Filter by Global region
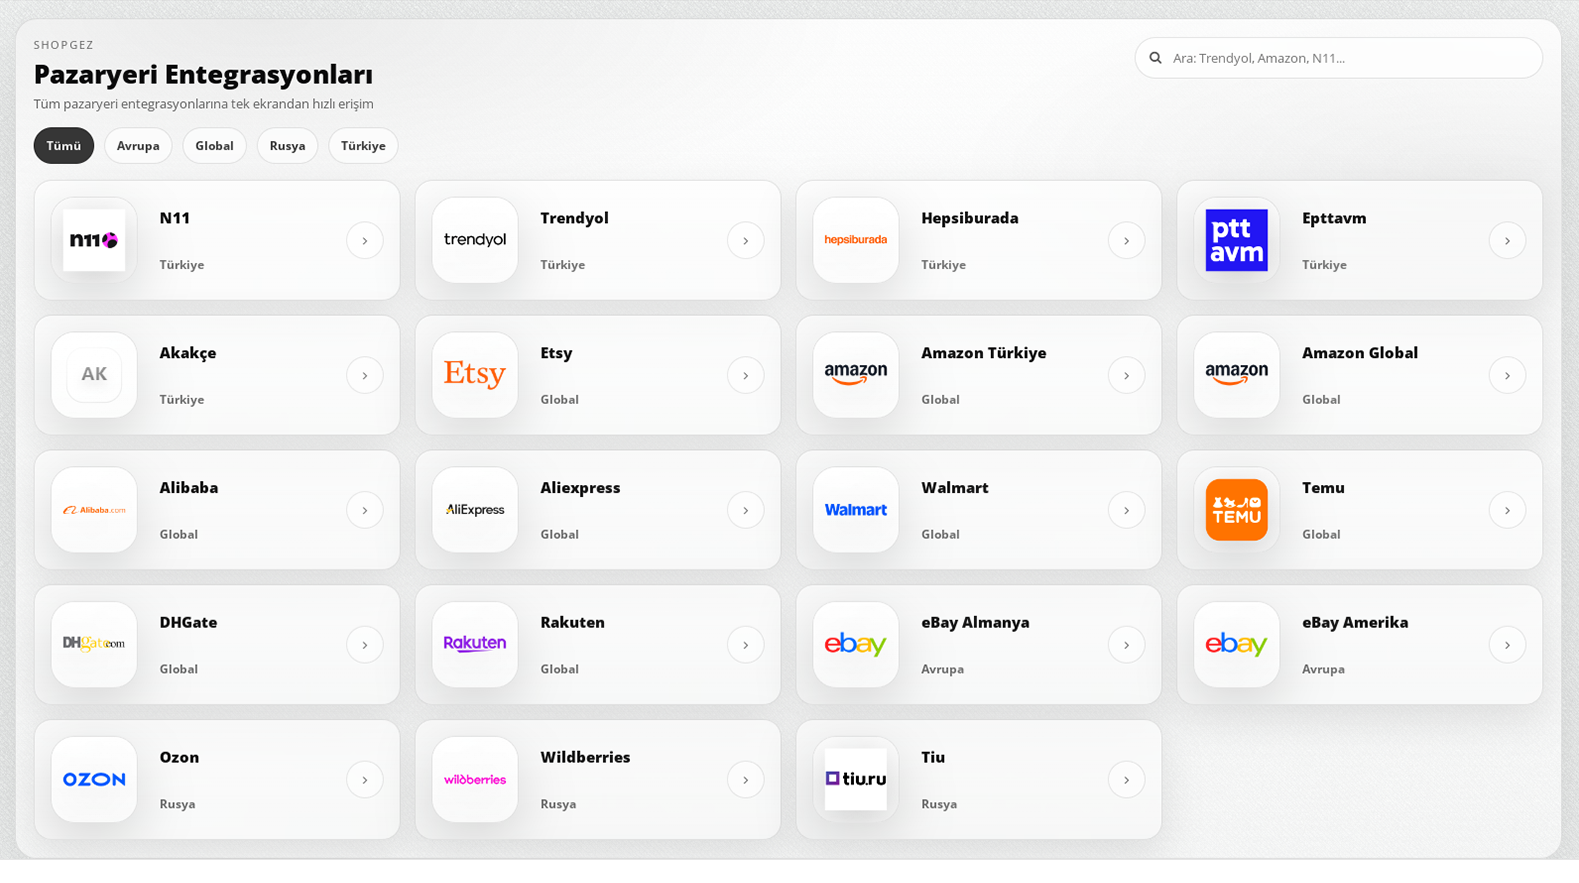This screenshot has width=1579, height=883. click(x=214, y=146)
